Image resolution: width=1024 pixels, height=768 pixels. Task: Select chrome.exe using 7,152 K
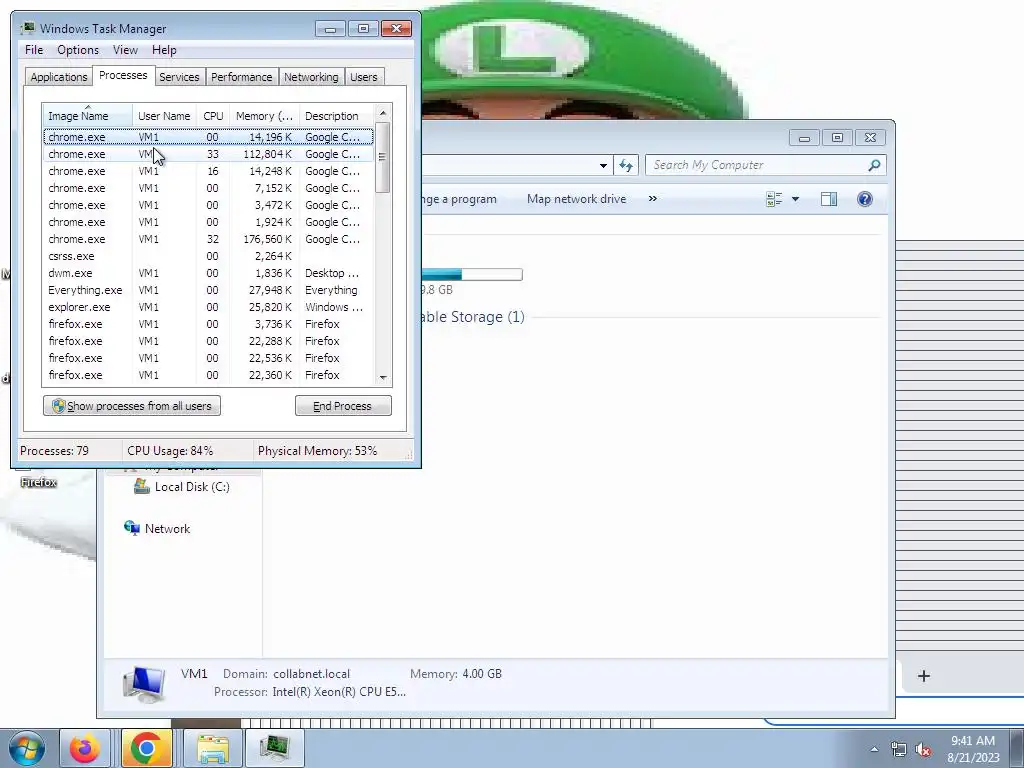pyautogui.click(x=208, y=188)
